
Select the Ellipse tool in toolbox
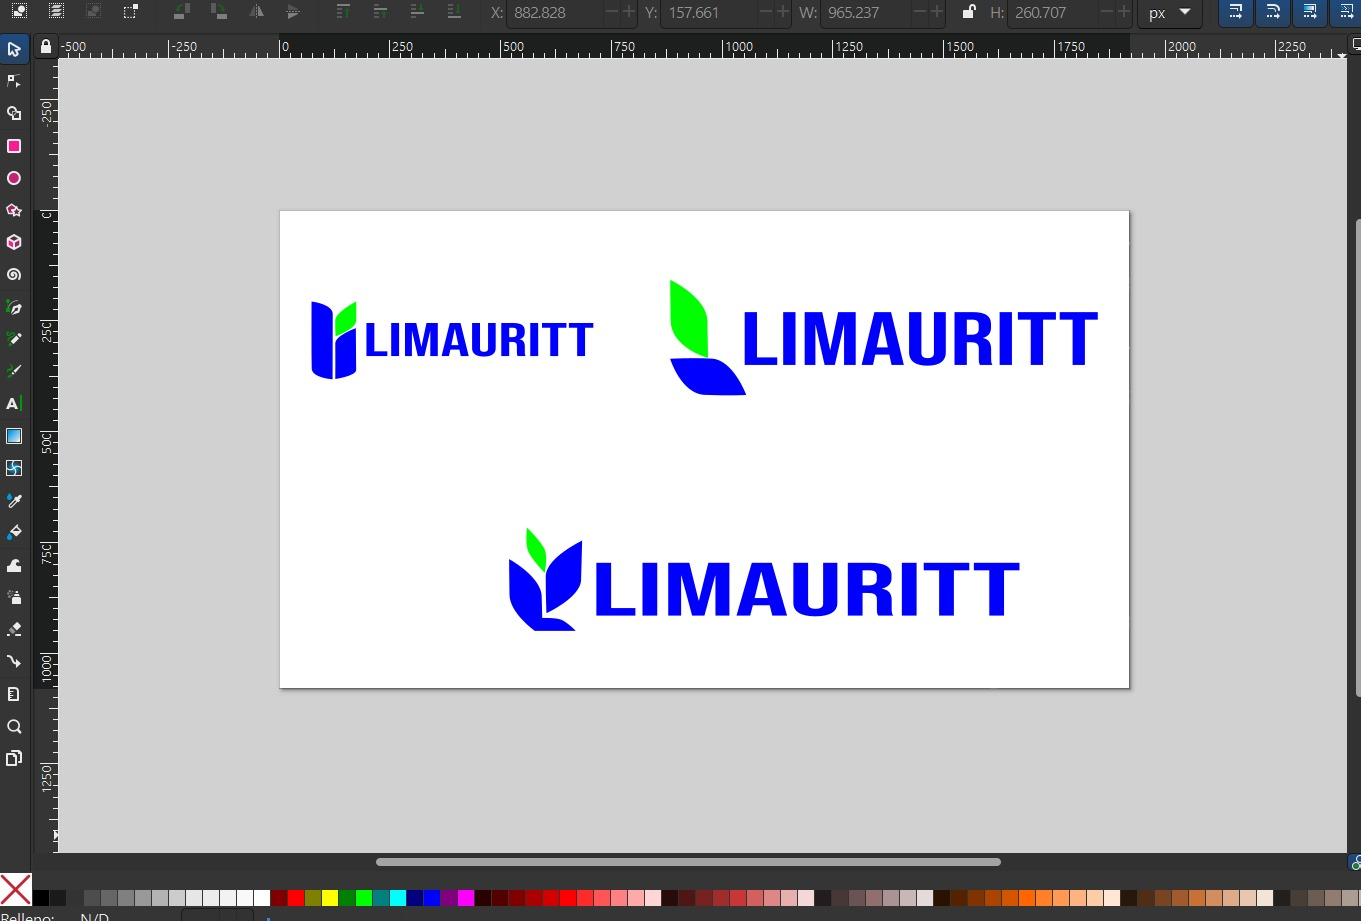[x=14, y=178]
